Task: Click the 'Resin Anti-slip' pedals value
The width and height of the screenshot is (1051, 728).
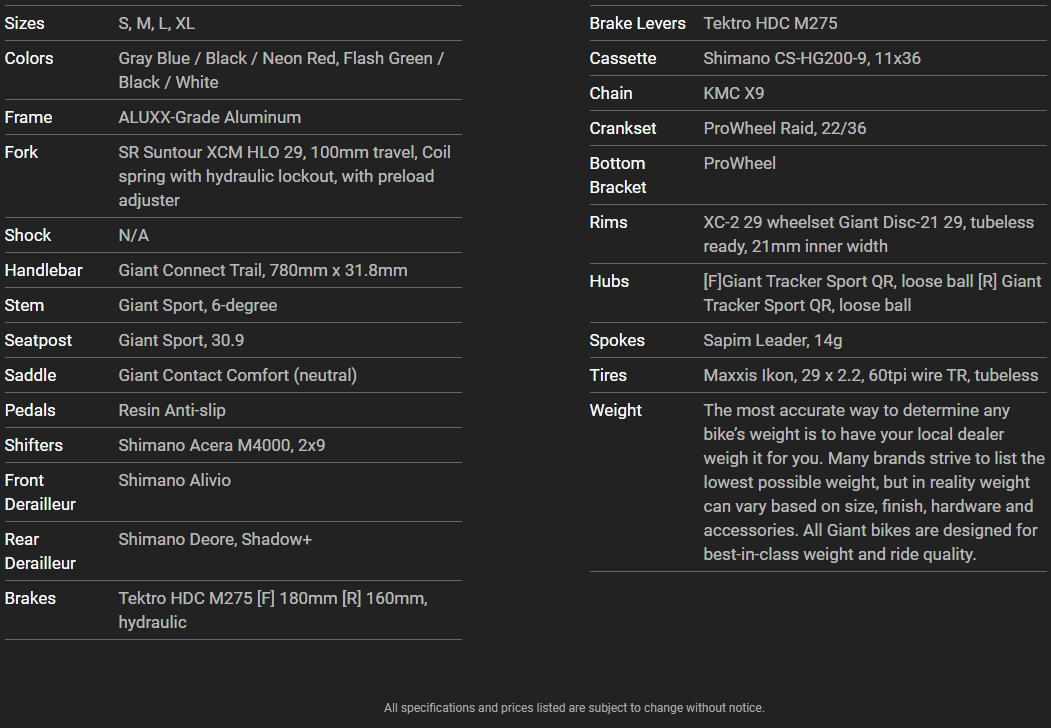Action: (x=172, y=410)
